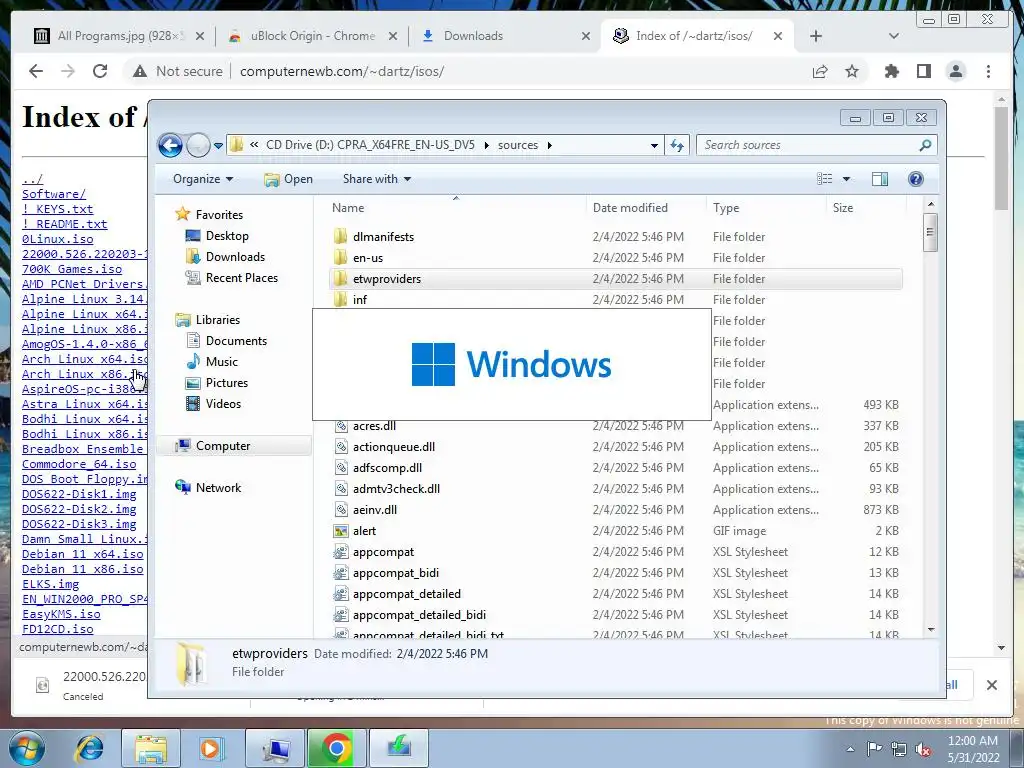
Task: Bookmark this page with star icon
Action: click(x=852, y=71)
